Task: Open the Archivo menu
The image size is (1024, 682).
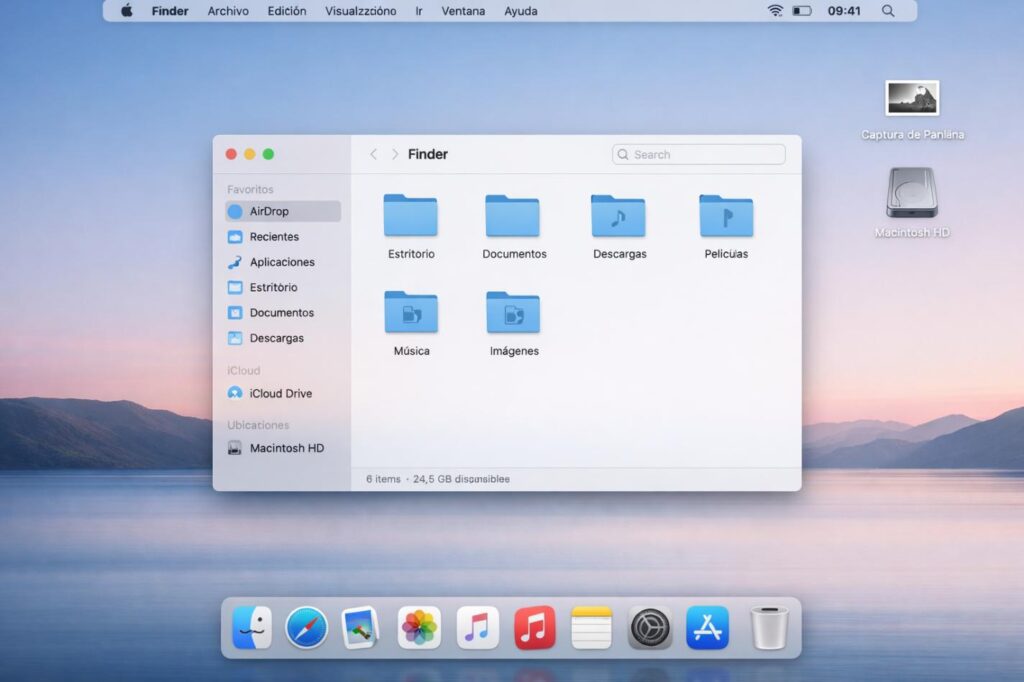Action: tap(228, 11)
